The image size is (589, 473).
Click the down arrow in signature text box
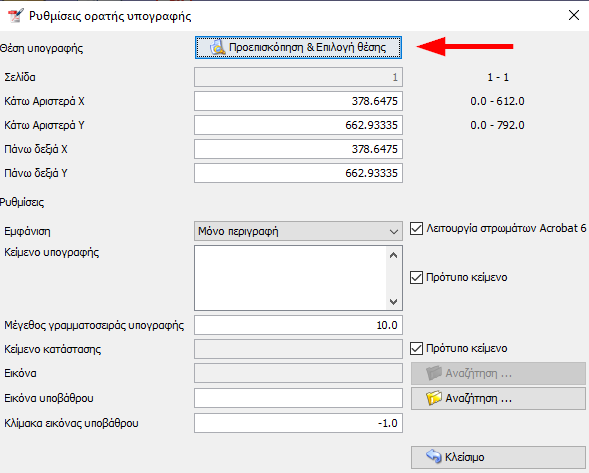(x=393, y=302)
